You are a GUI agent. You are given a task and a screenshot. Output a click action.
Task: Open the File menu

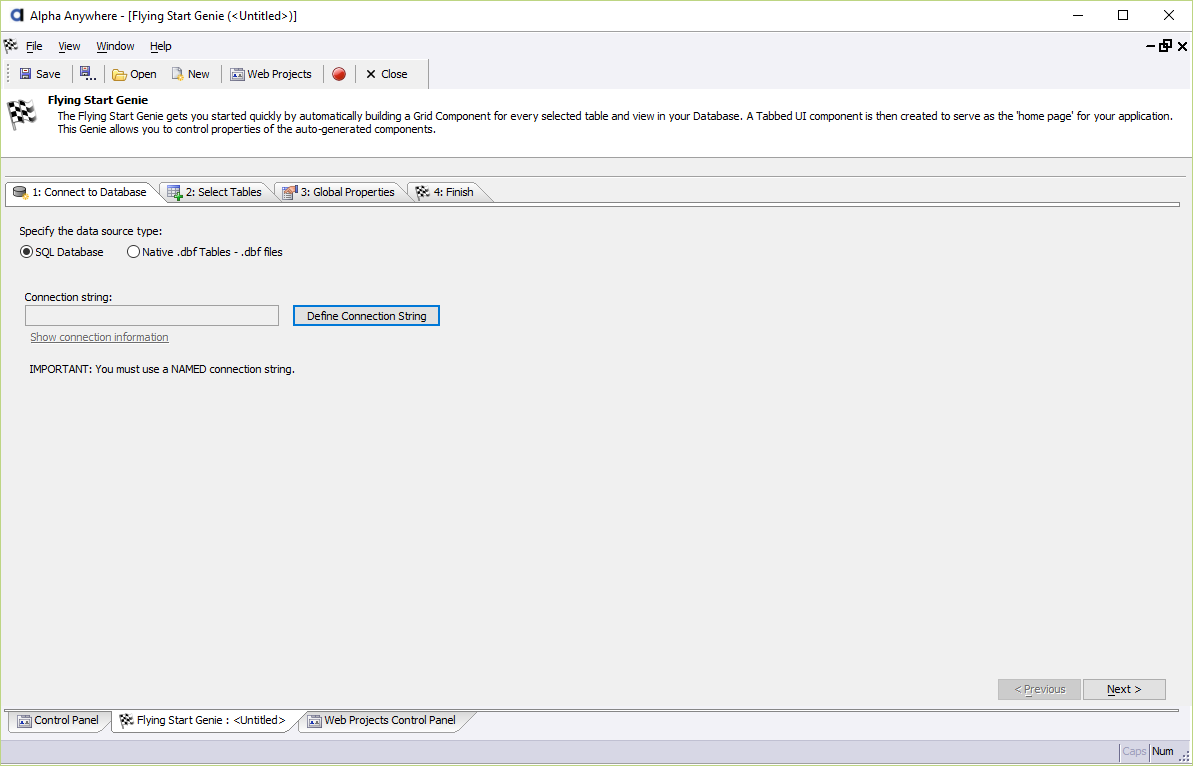pos(34,46)
